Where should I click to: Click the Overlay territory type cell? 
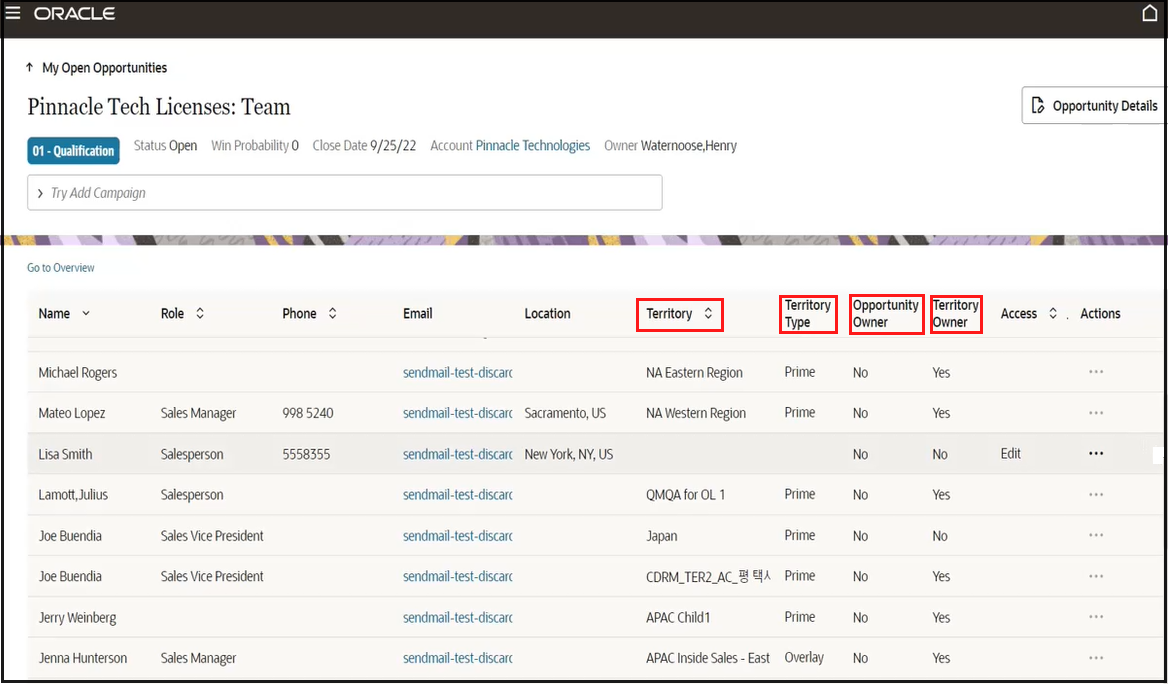pos(804,657)
